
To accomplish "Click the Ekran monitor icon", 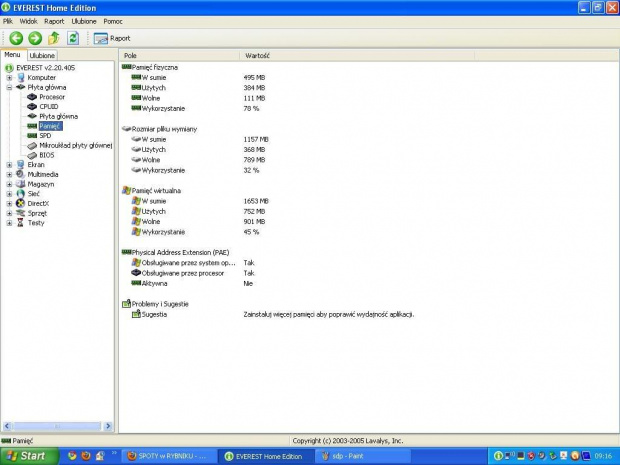I will (21, 164).
